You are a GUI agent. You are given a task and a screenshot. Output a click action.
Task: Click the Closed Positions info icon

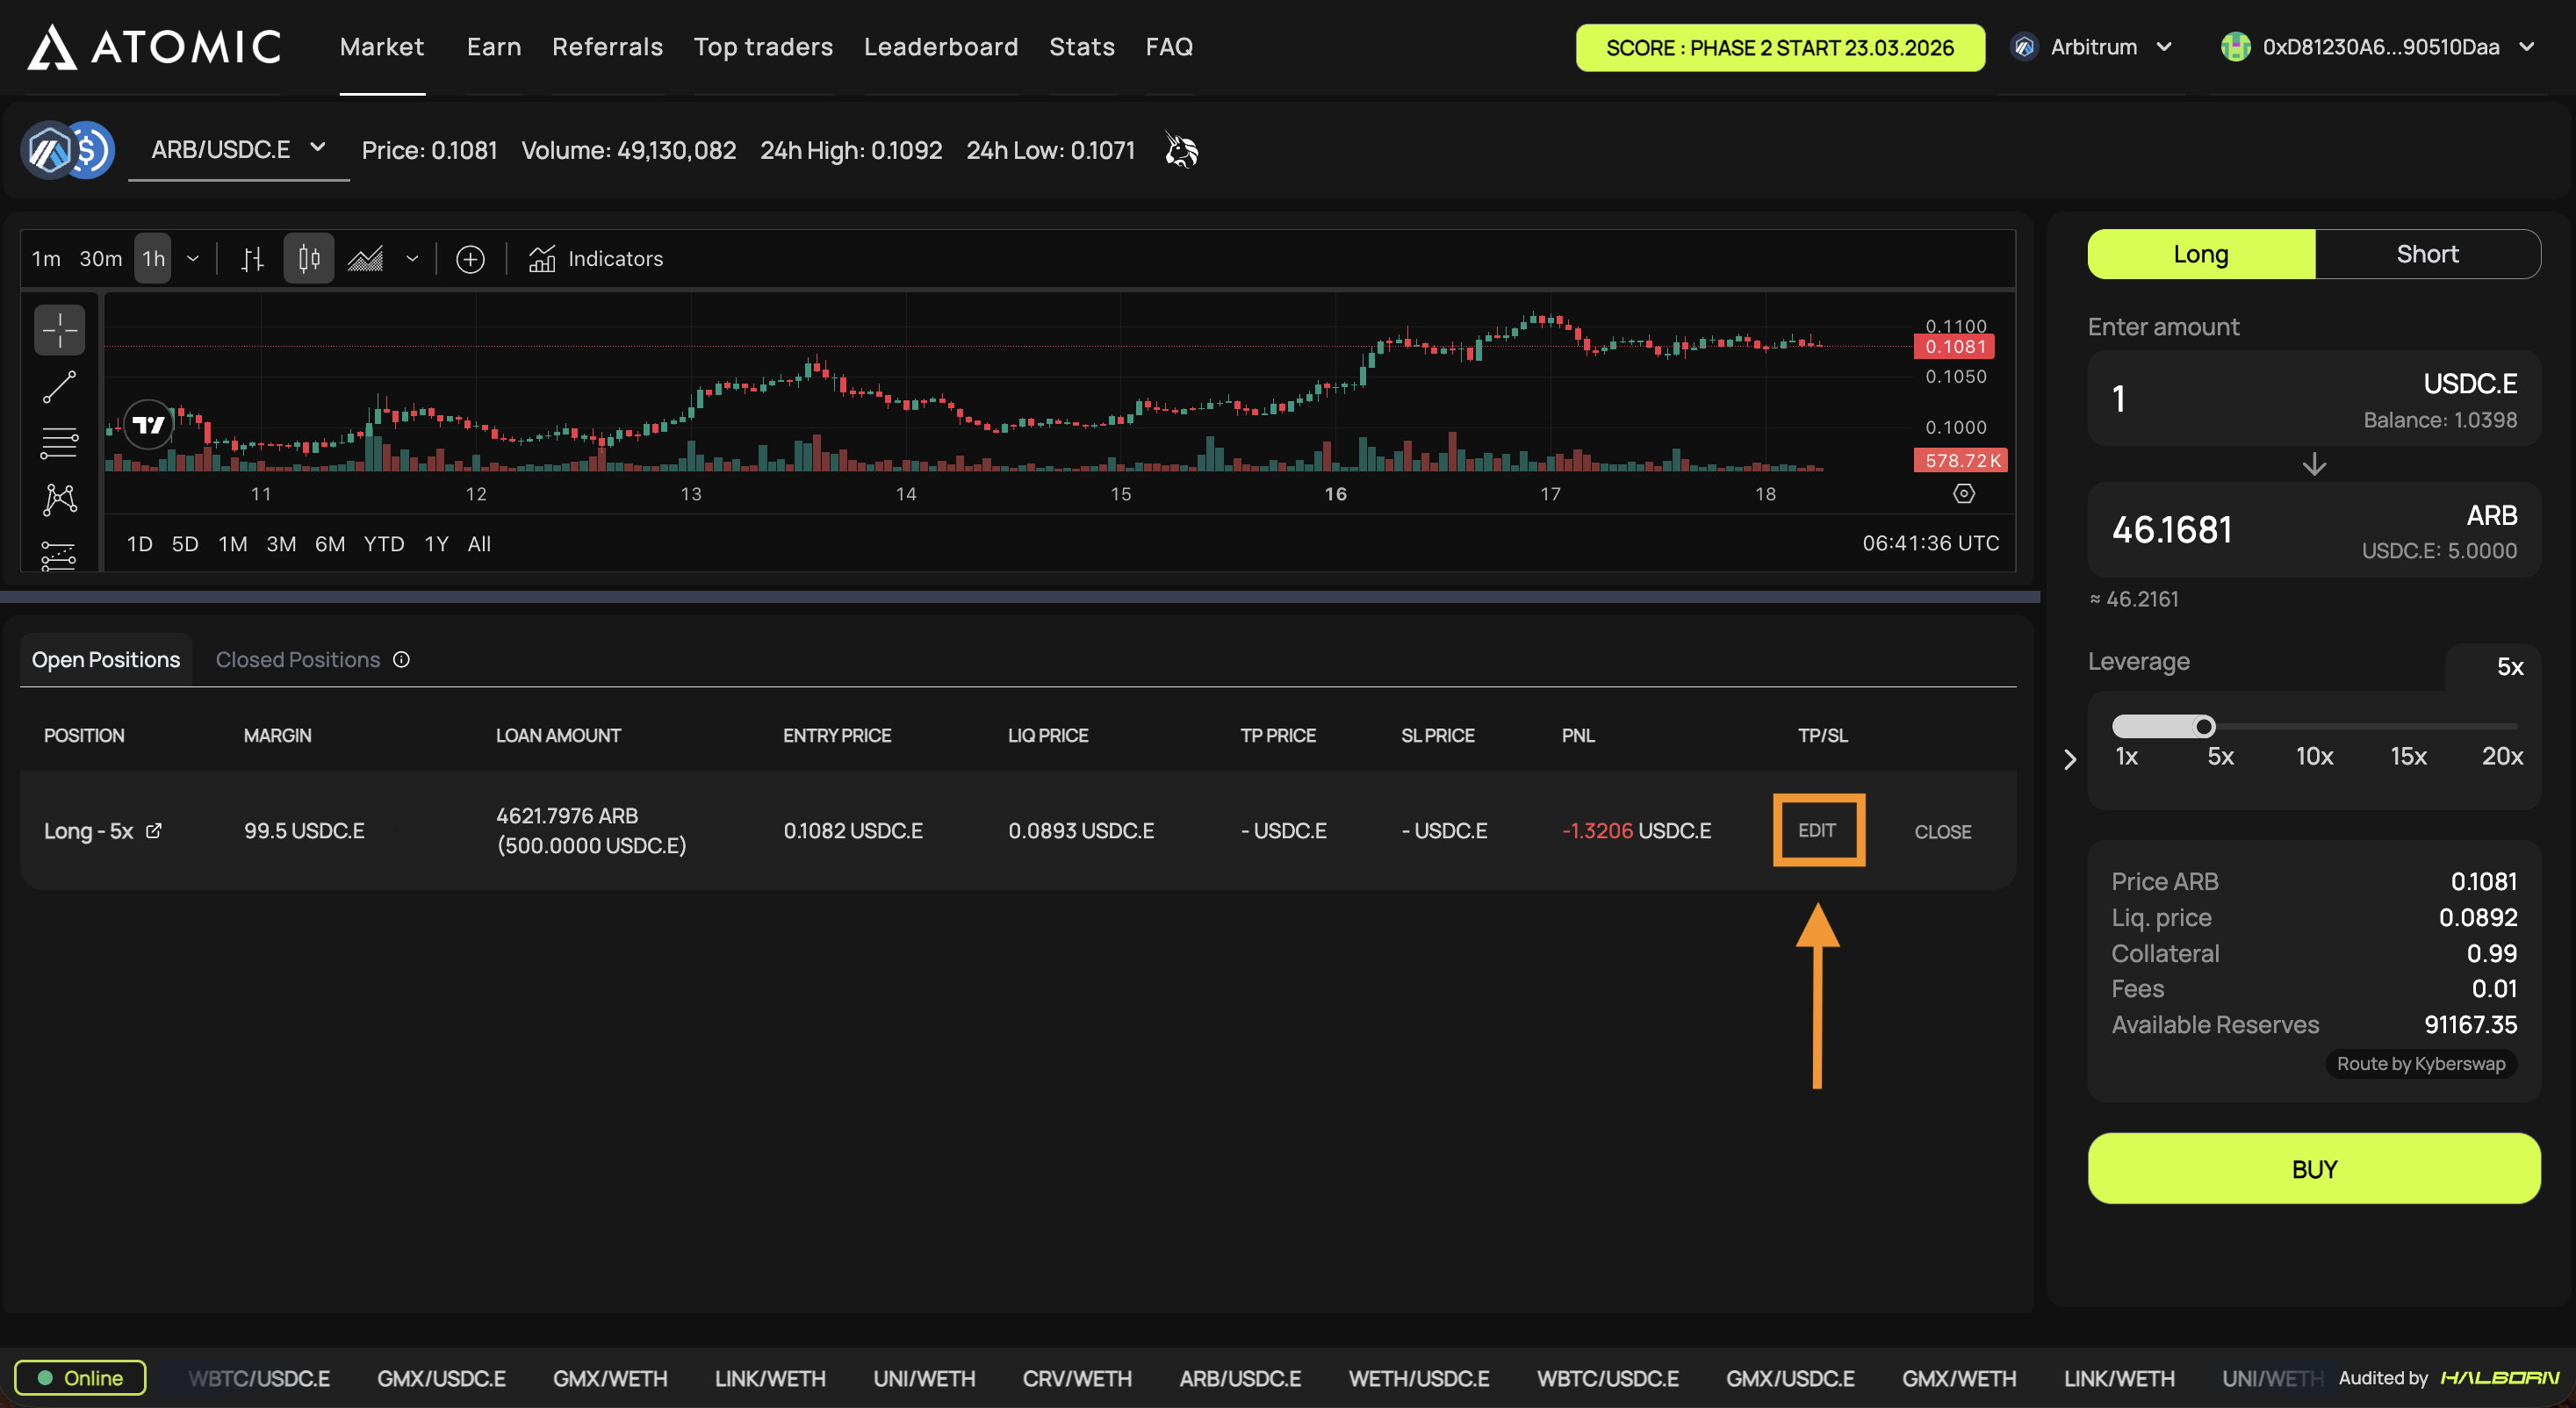(401, 660)
